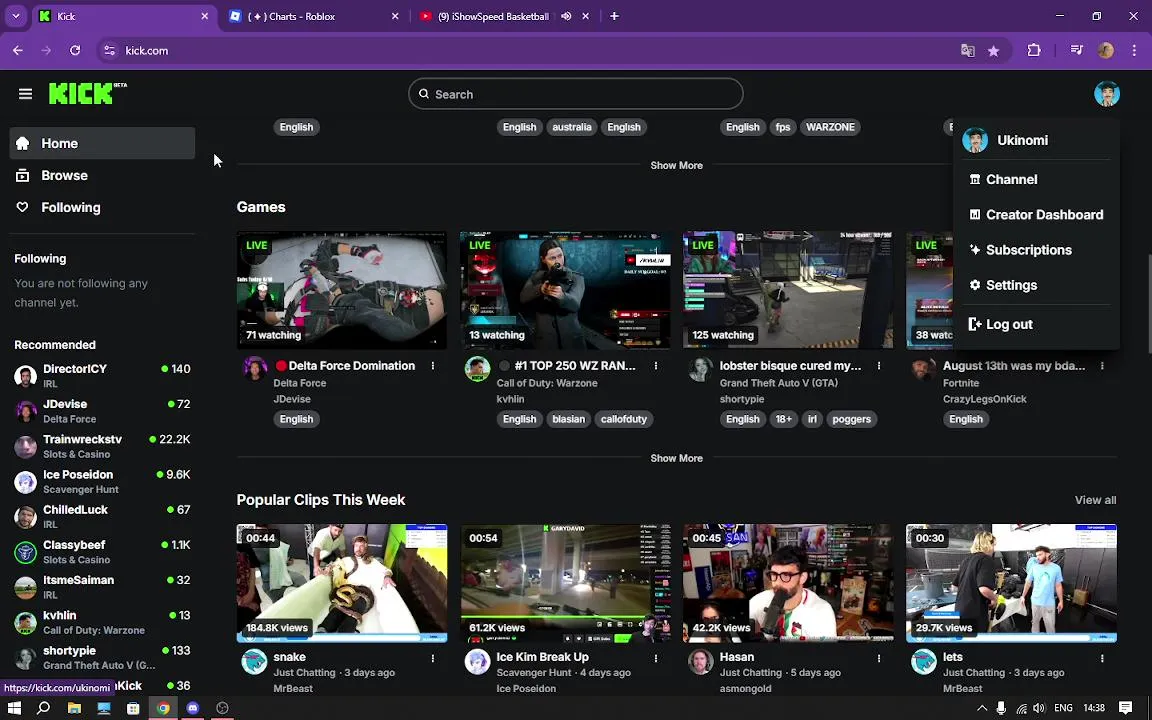Screen dimensions: 1152x720
Task: Click the poggers tag
Action: [x=852, y=420]
